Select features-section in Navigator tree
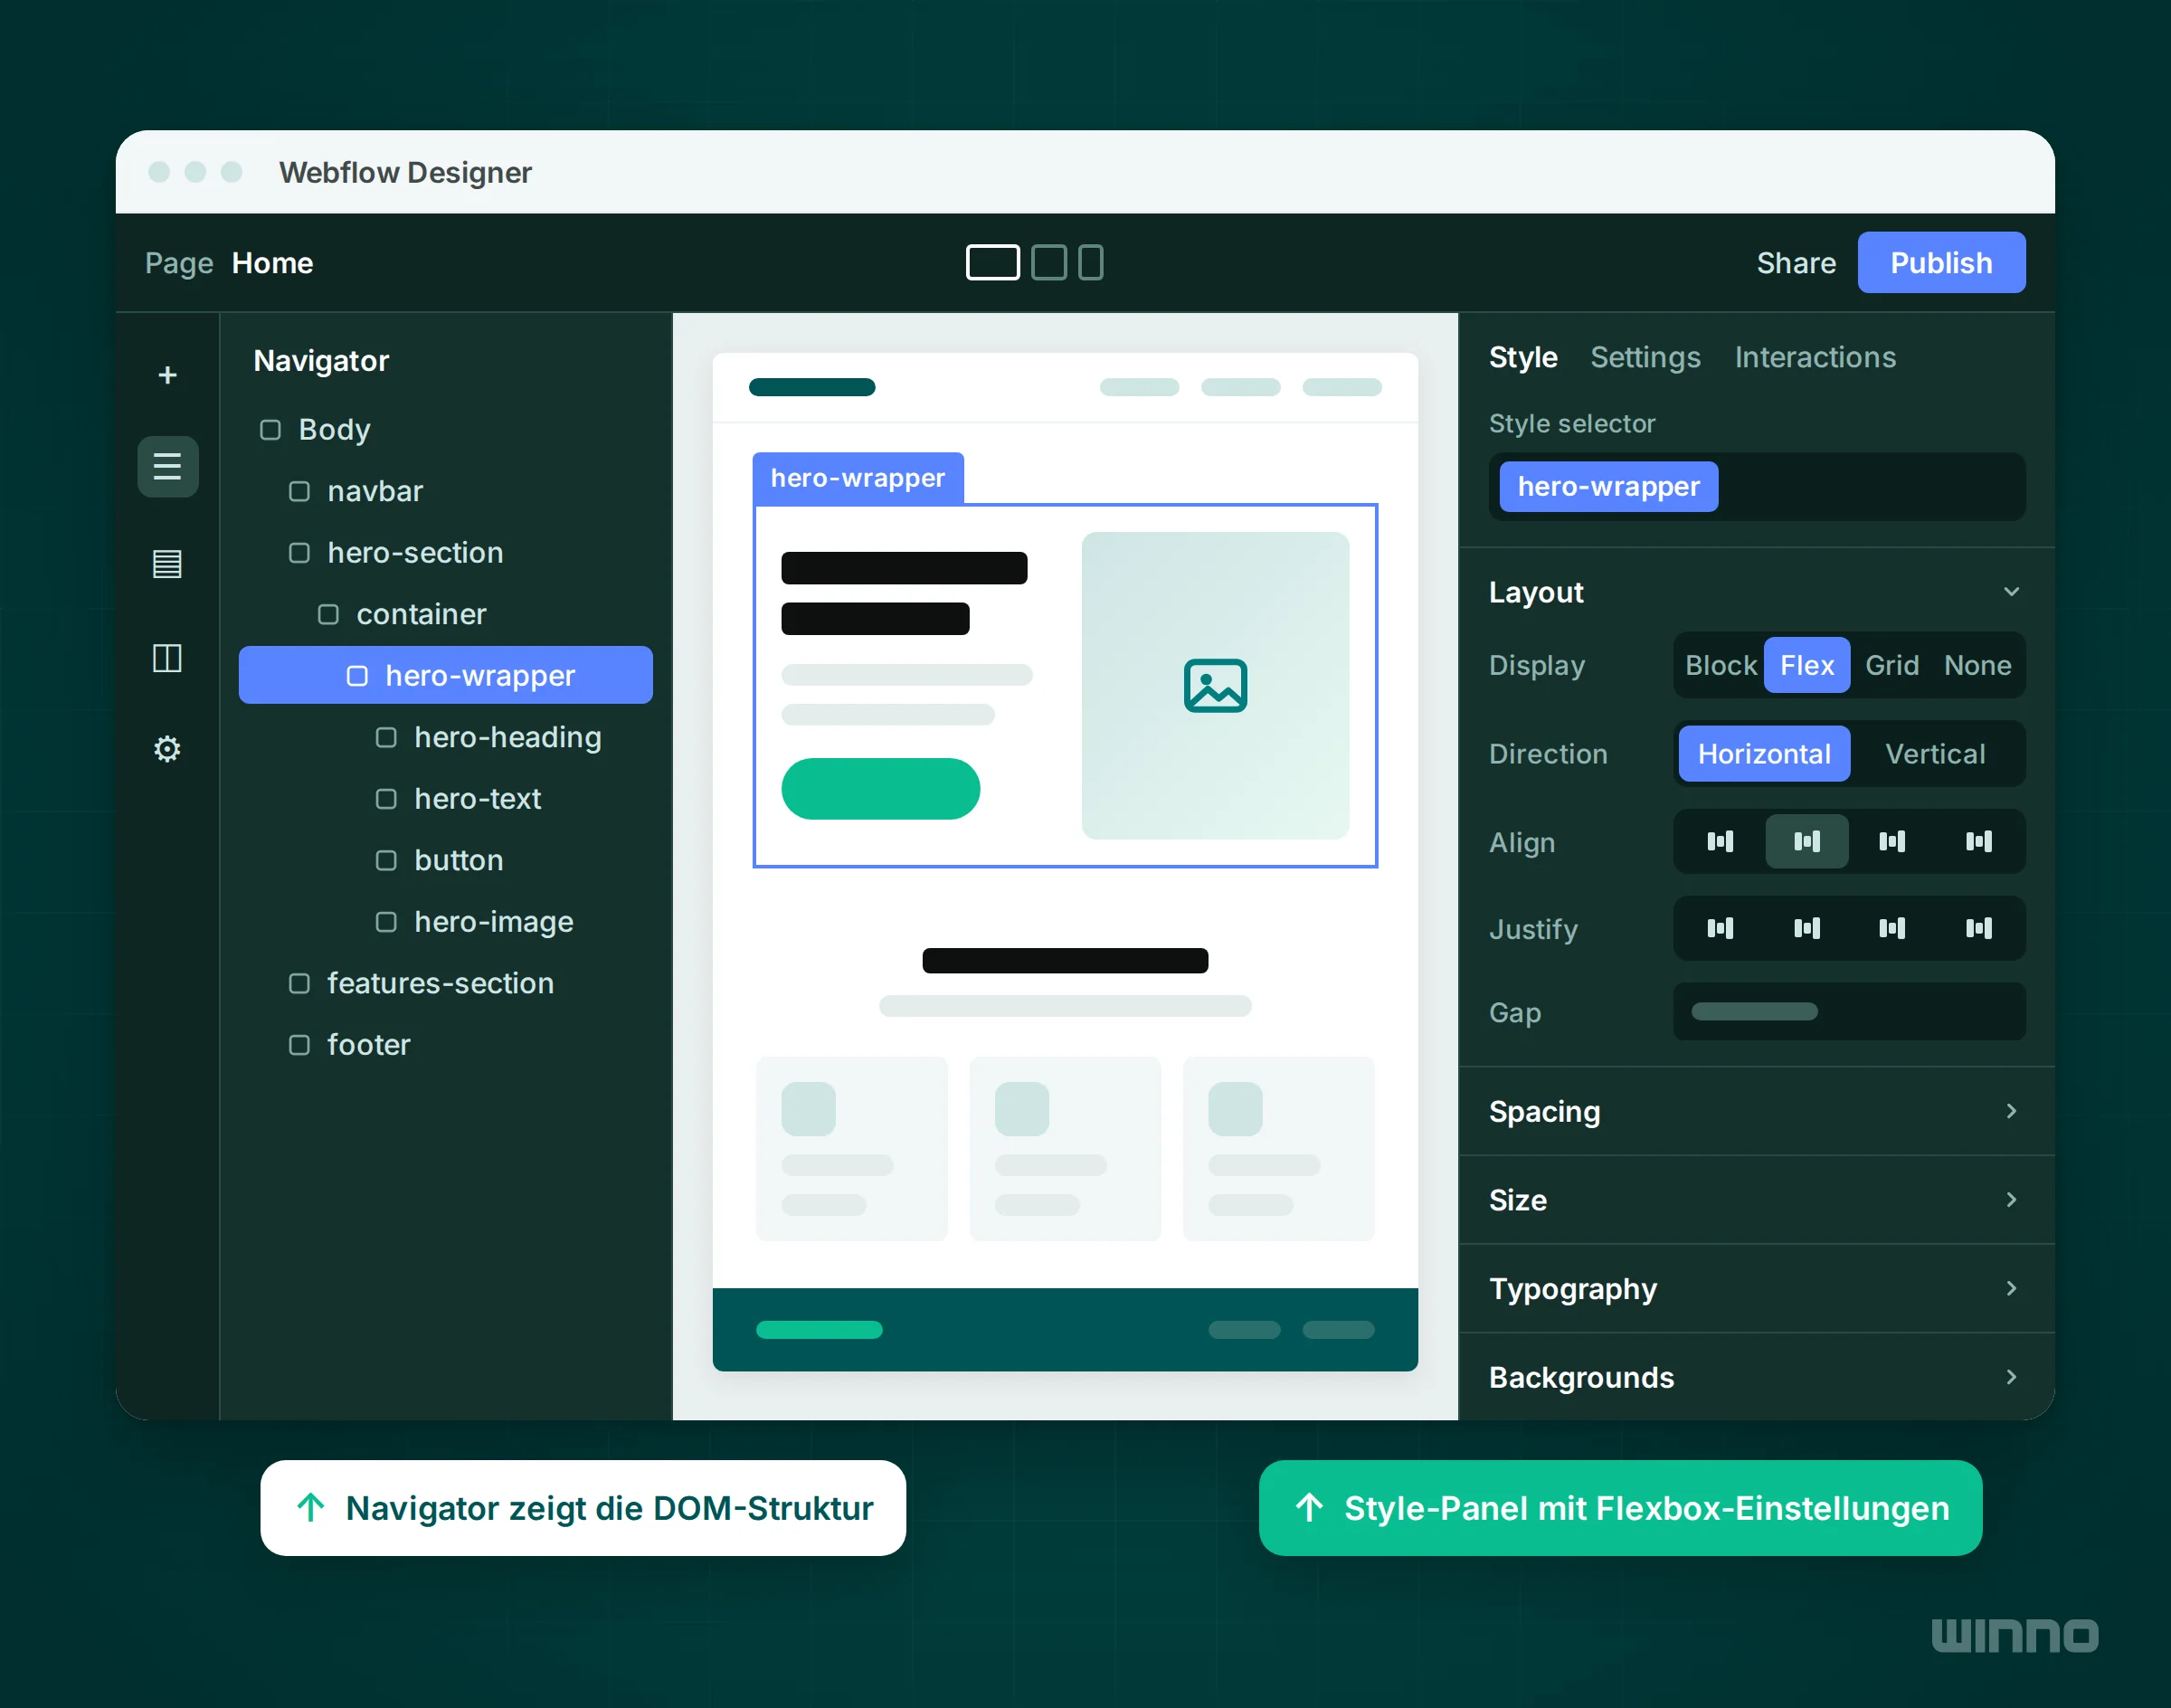 446,983
